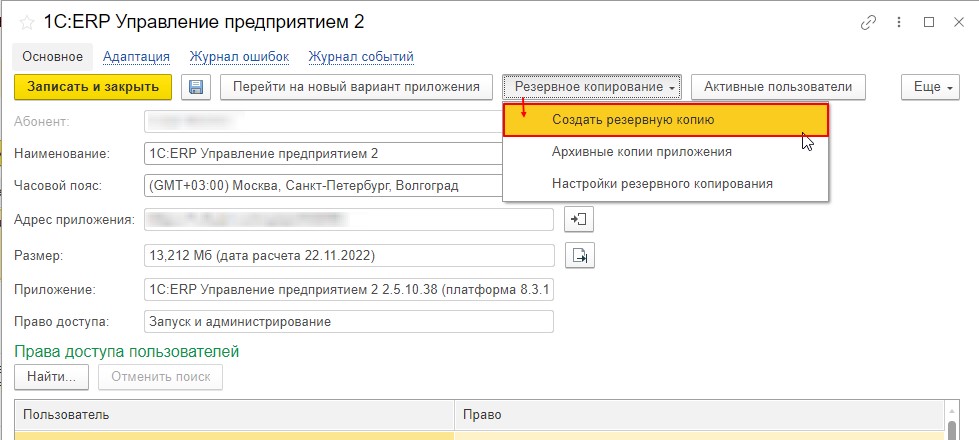Image resolution: width=979 pixels, height=440 pixels.
Task: Open the Еще dropdown menu
Action: pyautogui.click(x=930, y=87)
